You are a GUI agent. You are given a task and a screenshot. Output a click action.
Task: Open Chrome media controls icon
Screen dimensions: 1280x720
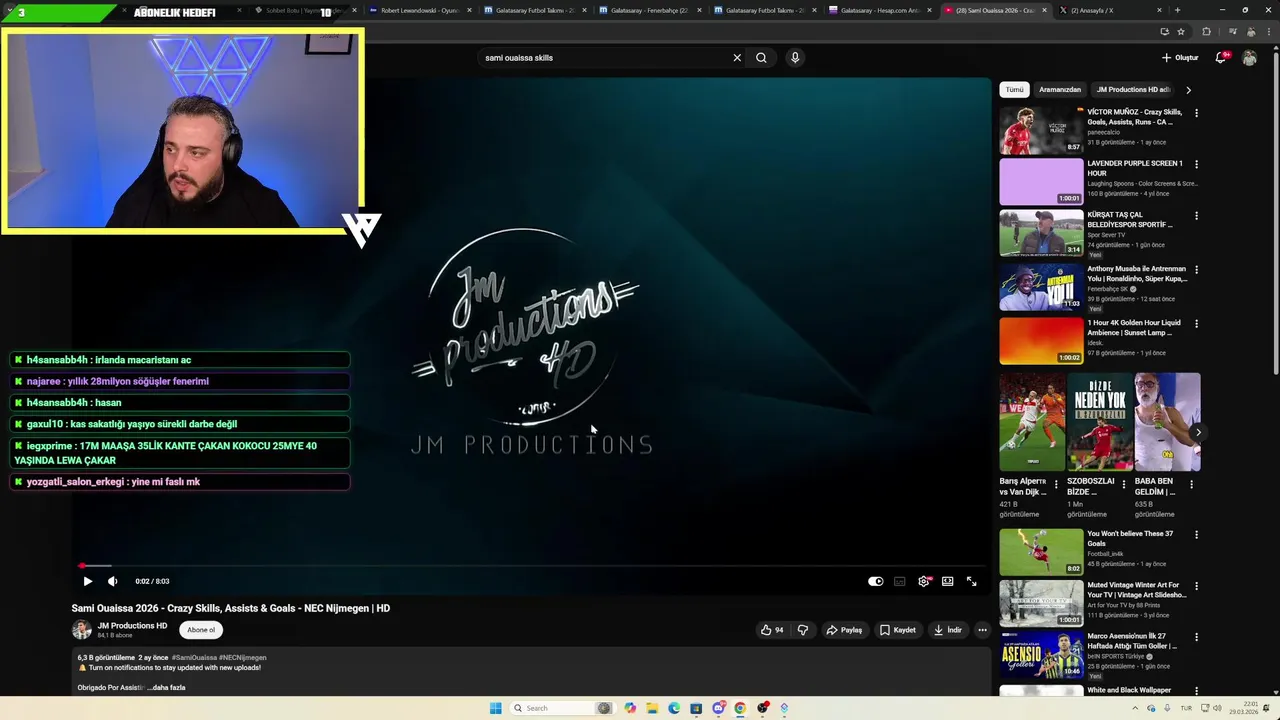pyautogui.click(x=1232, y=32)
